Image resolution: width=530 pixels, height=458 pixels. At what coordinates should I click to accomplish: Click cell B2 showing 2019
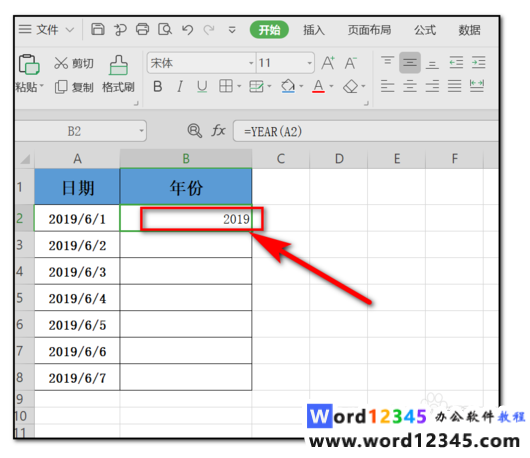pyautogui.click(x=186, y=219)
